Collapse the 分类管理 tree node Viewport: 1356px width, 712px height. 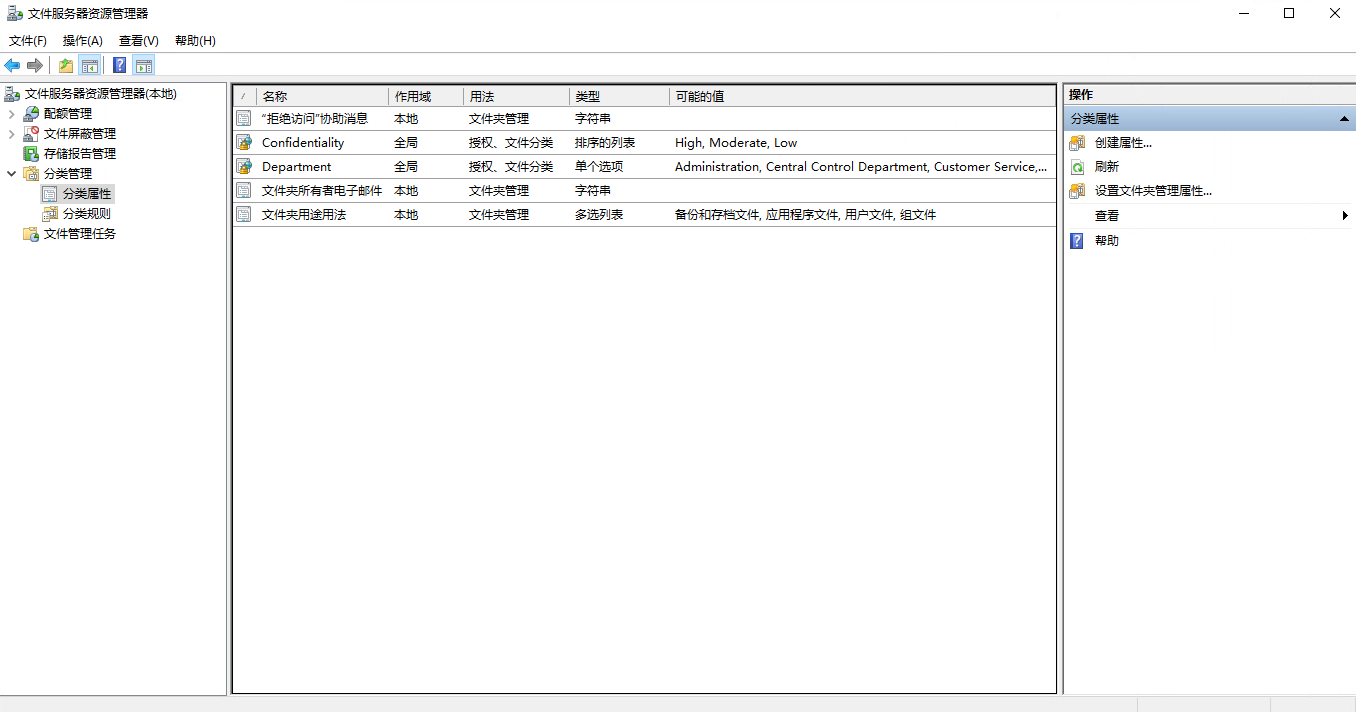pos(11,174)
